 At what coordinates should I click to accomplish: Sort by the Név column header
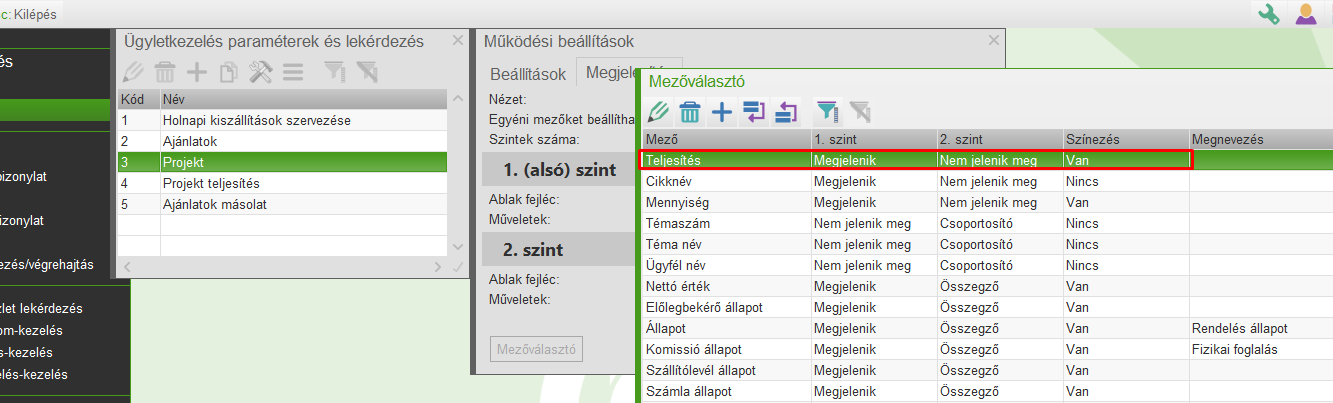tap(303, 99)
